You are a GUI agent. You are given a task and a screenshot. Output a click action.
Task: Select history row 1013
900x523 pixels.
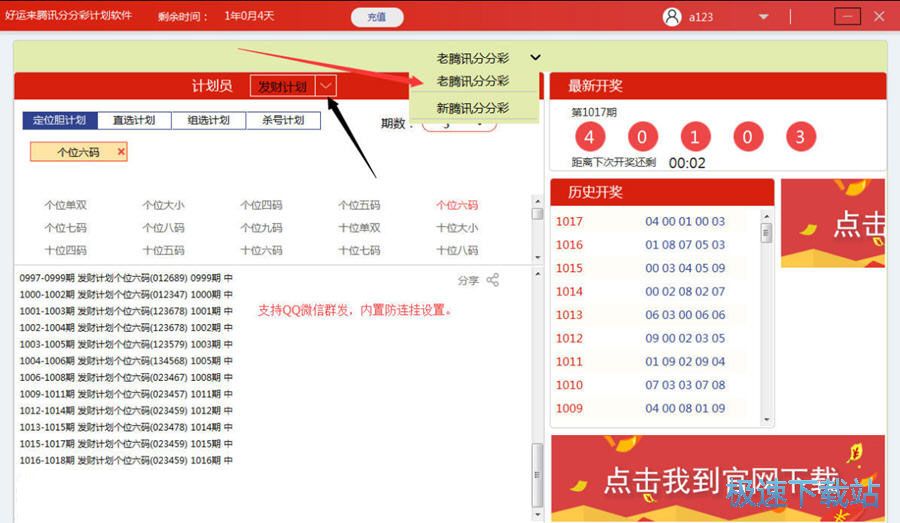pyautogui.click(x=655, y=315)
